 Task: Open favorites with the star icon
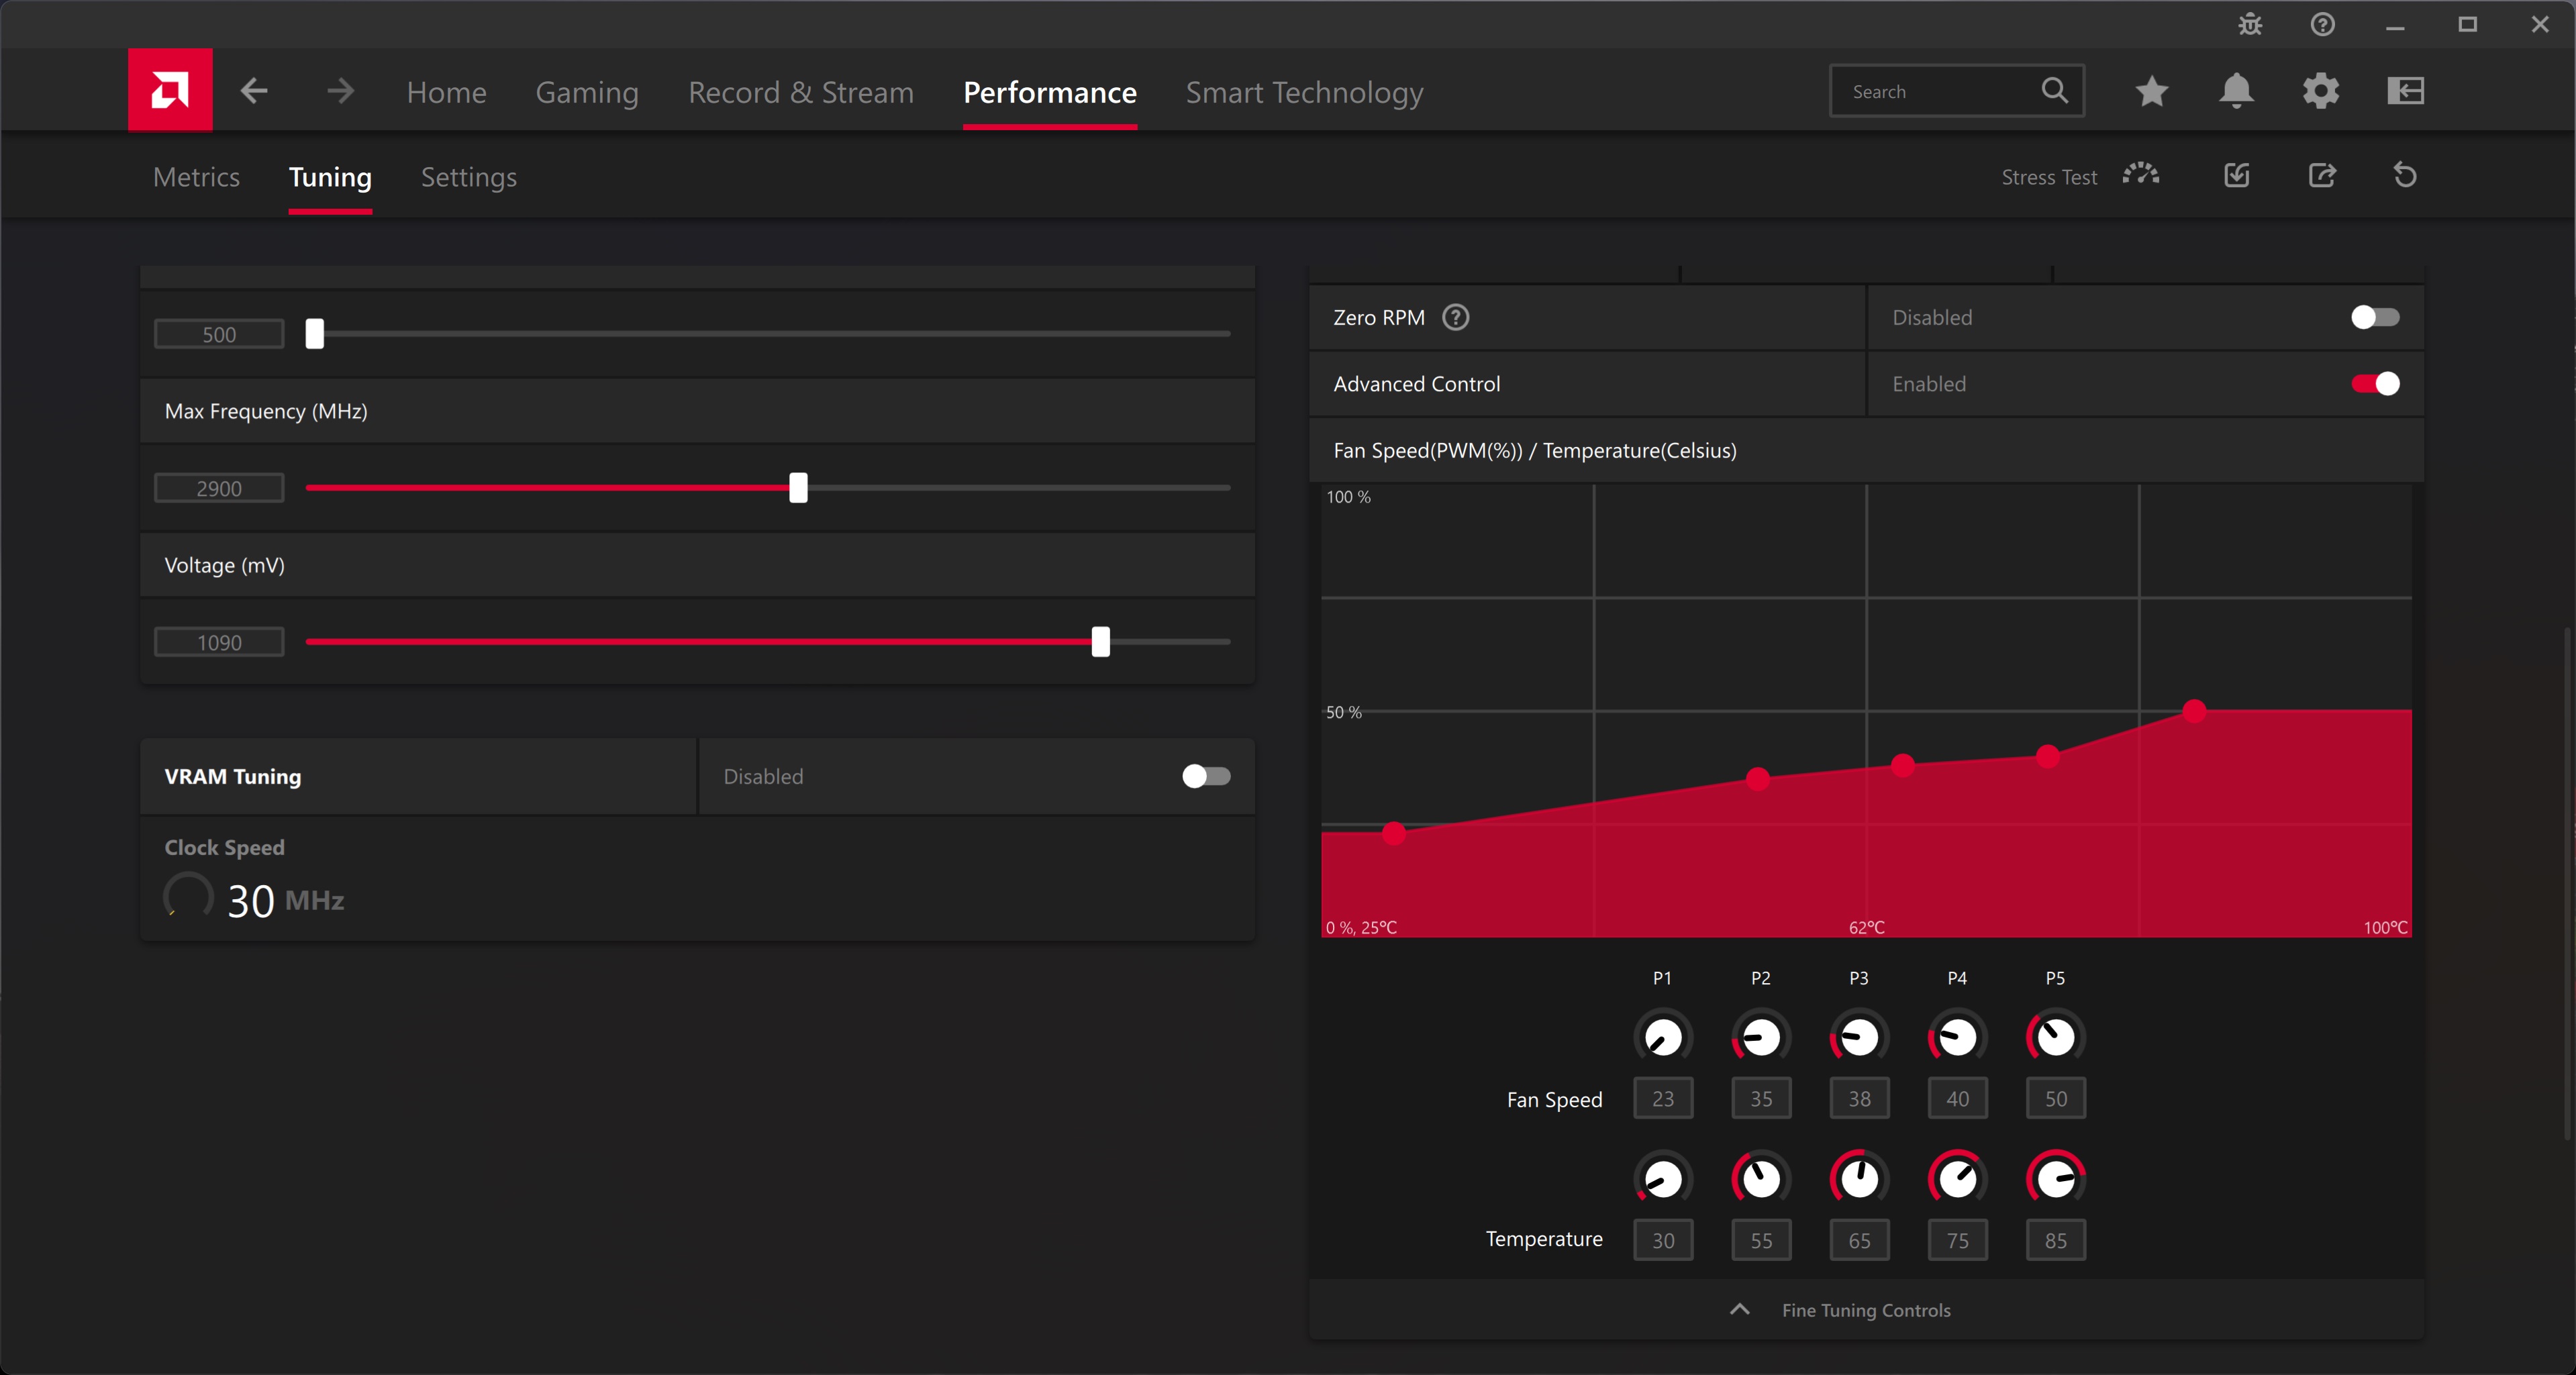pos(2152,91)
